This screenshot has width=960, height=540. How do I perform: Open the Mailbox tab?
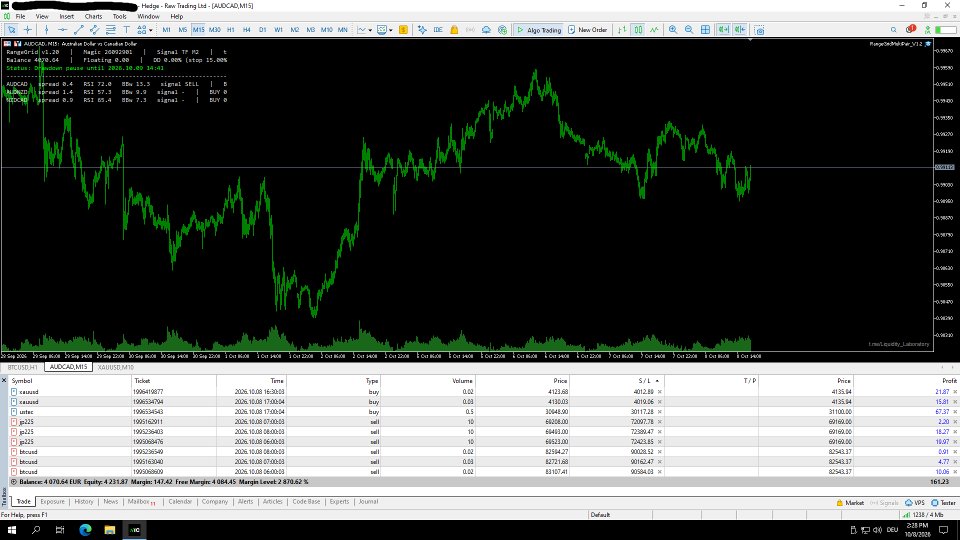[141, 501]
